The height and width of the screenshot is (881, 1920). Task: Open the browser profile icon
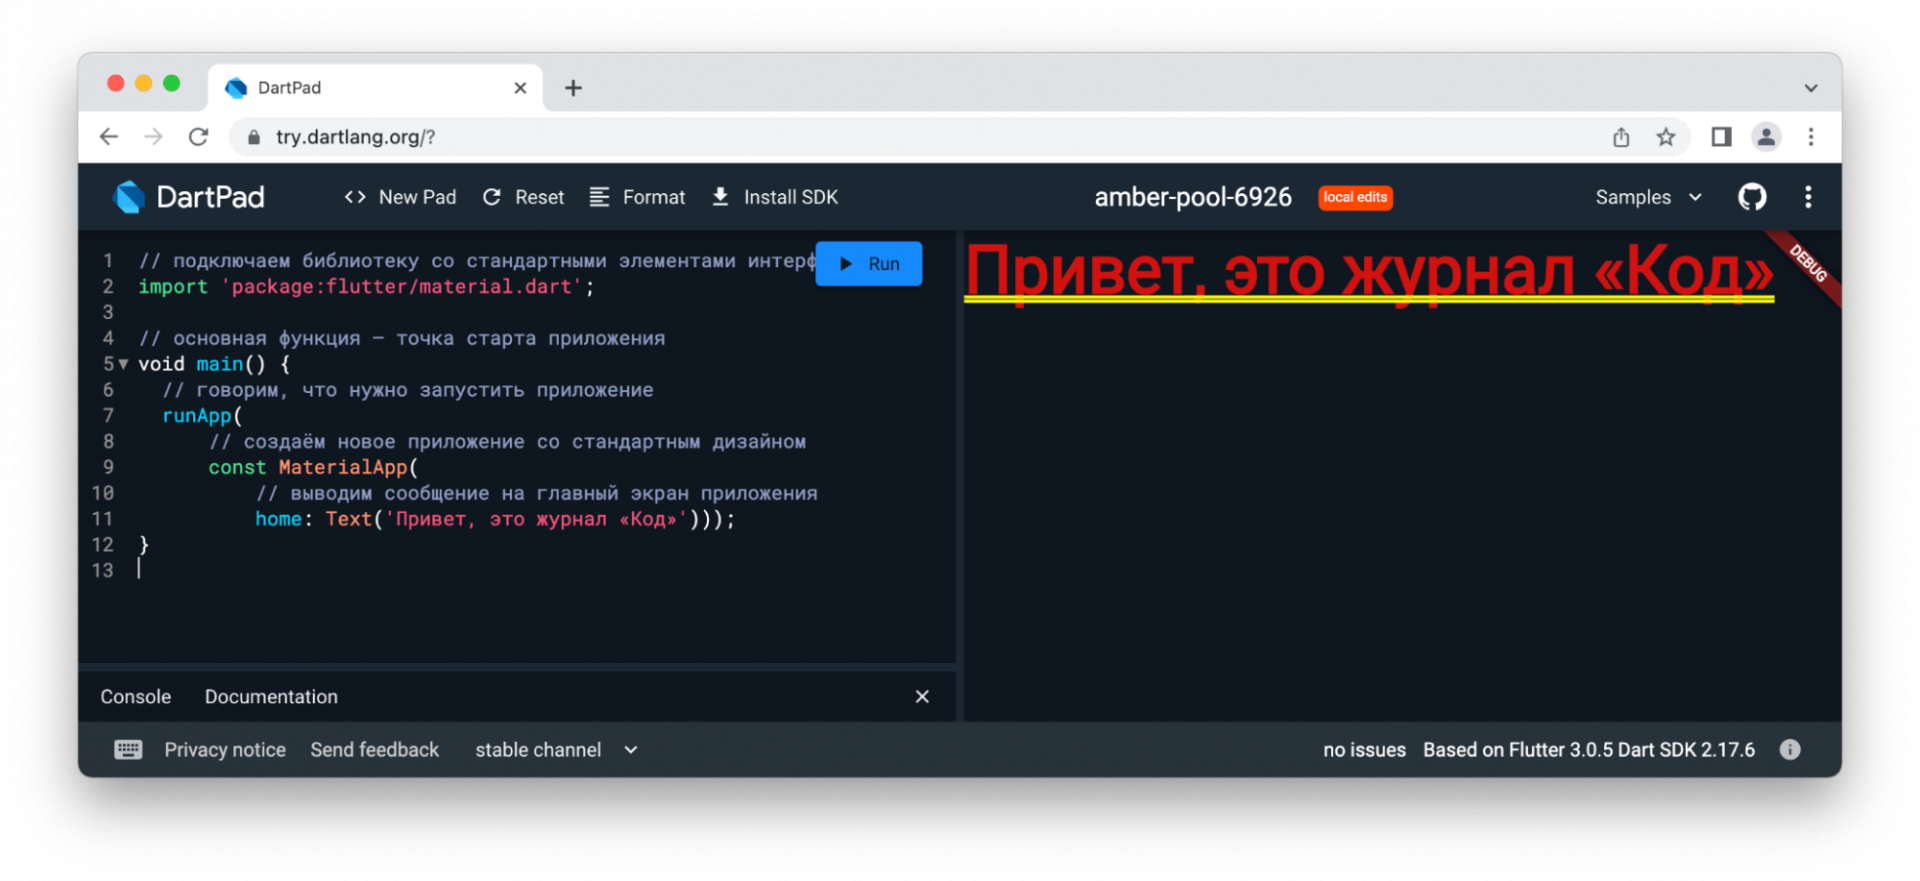click(1766, 137)
